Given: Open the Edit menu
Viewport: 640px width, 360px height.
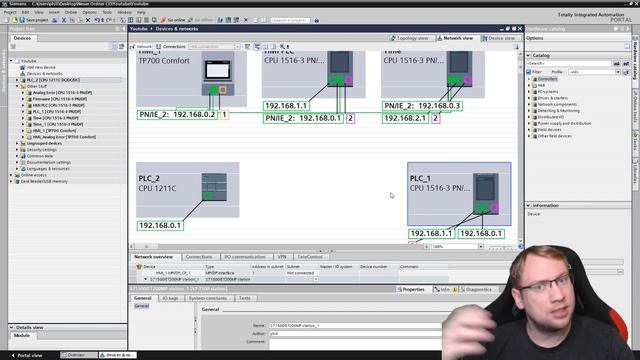Looking at the screenshot, I should [x=25, y=13].
